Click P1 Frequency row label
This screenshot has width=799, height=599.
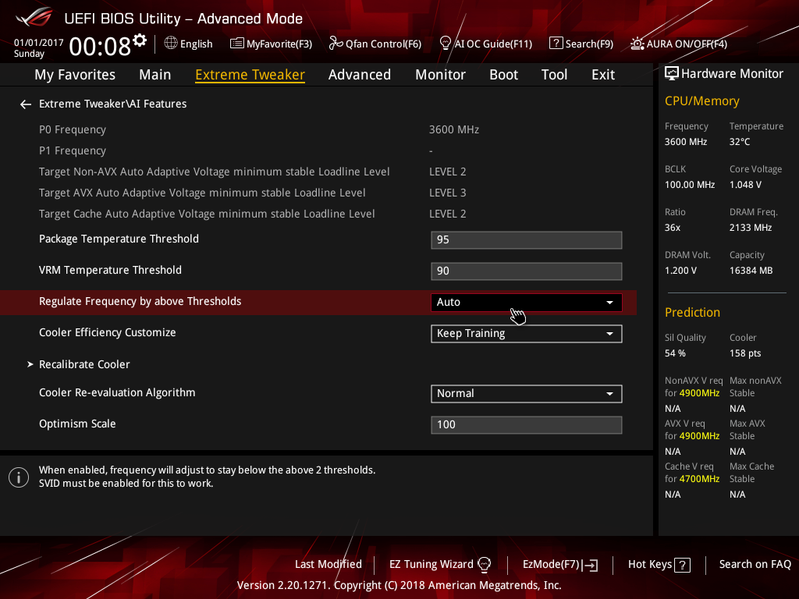[72, 151]
